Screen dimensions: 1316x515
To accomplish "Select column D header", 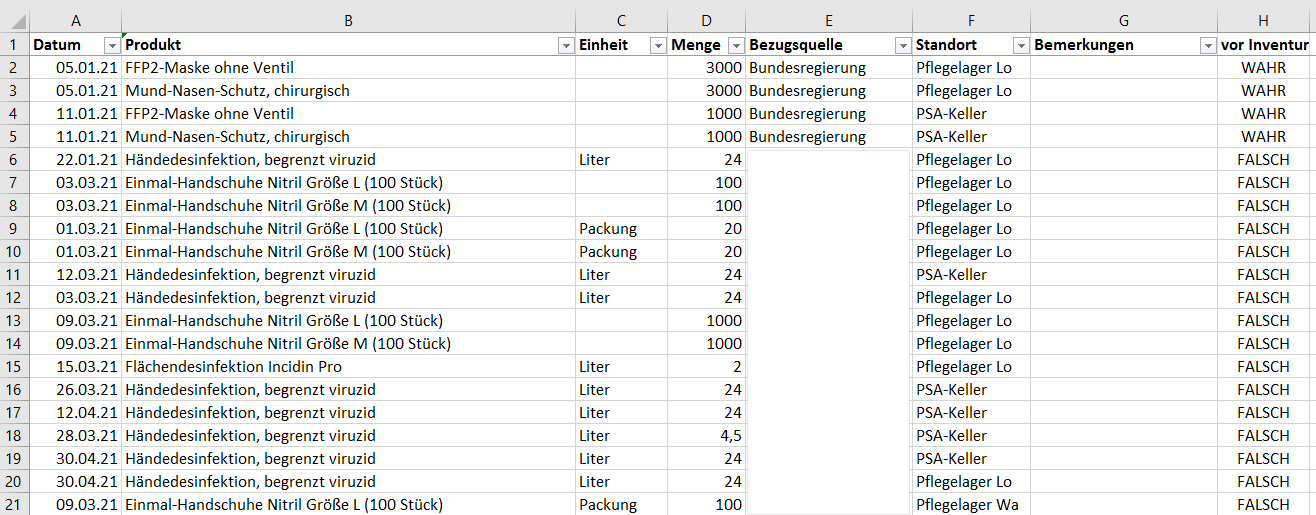I will pyautogui.click(x=707, y=21).
